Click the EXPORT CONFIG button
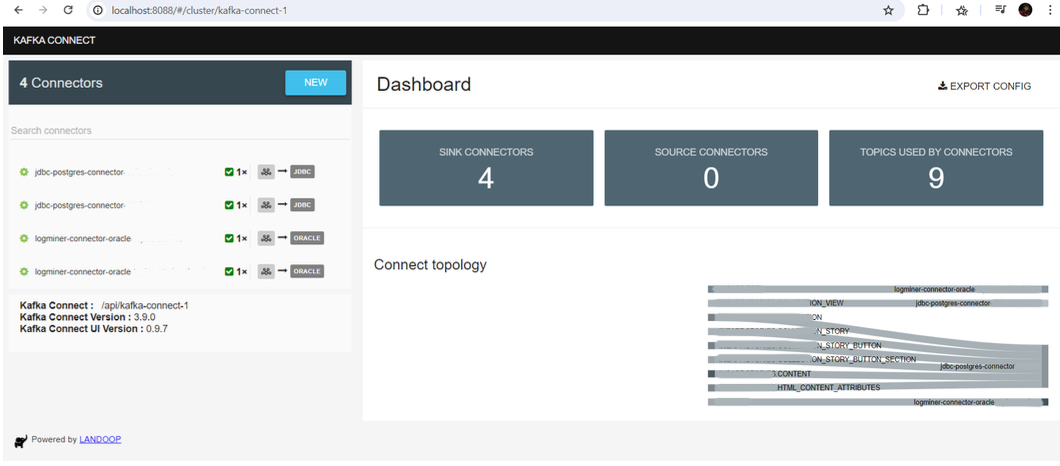 [x=984, y=86]
